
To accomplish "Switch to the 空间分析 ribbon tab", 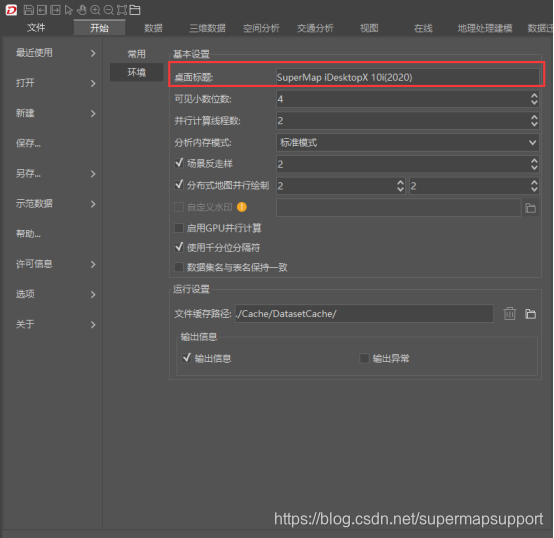I will coord(261,28).
